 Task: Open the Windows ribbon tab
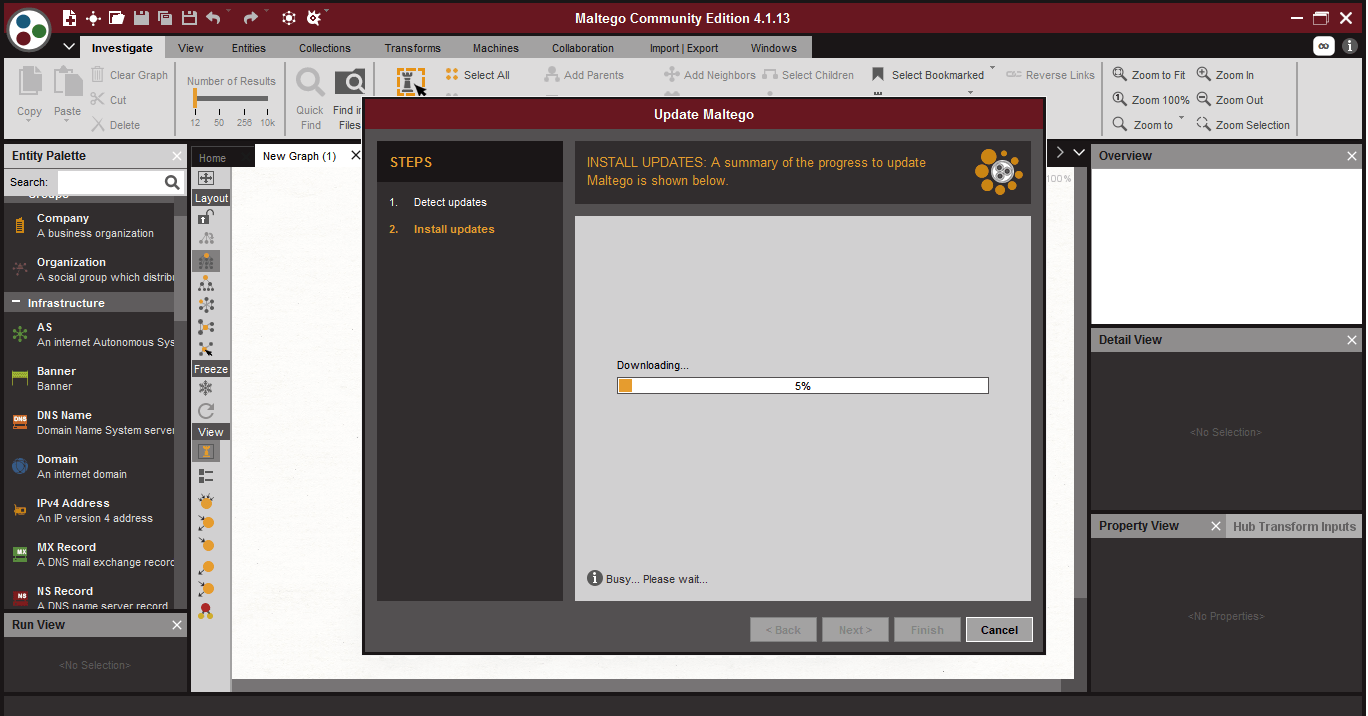[x=774, y=48]
